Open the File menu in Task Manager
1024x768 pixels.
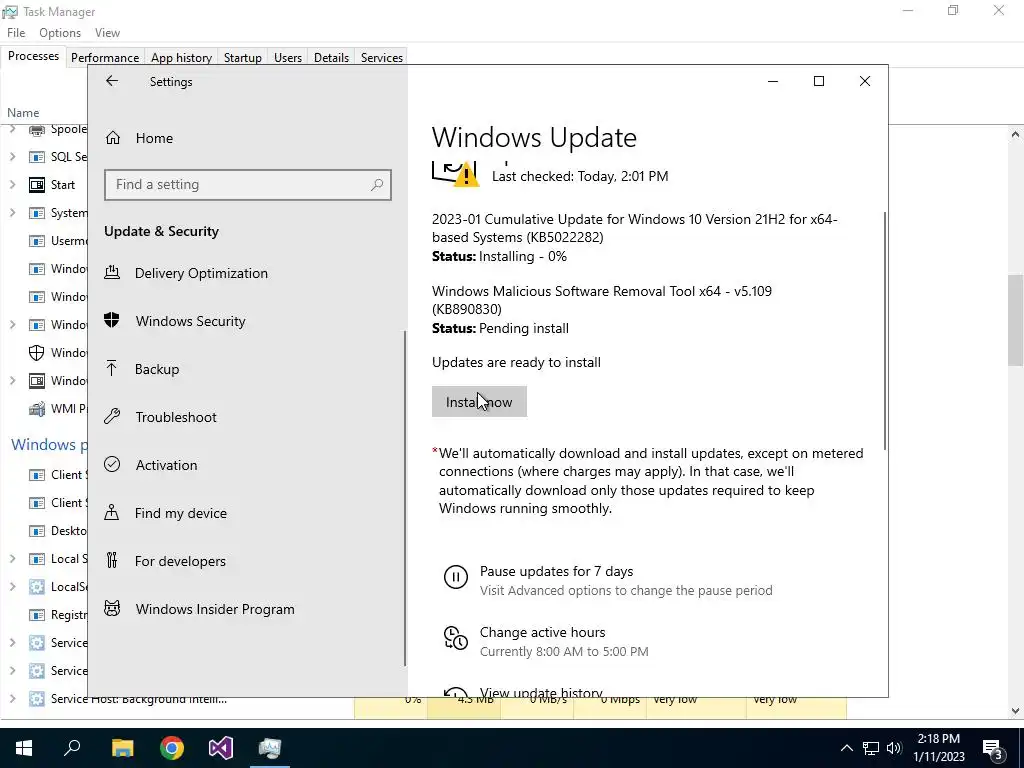16,33
